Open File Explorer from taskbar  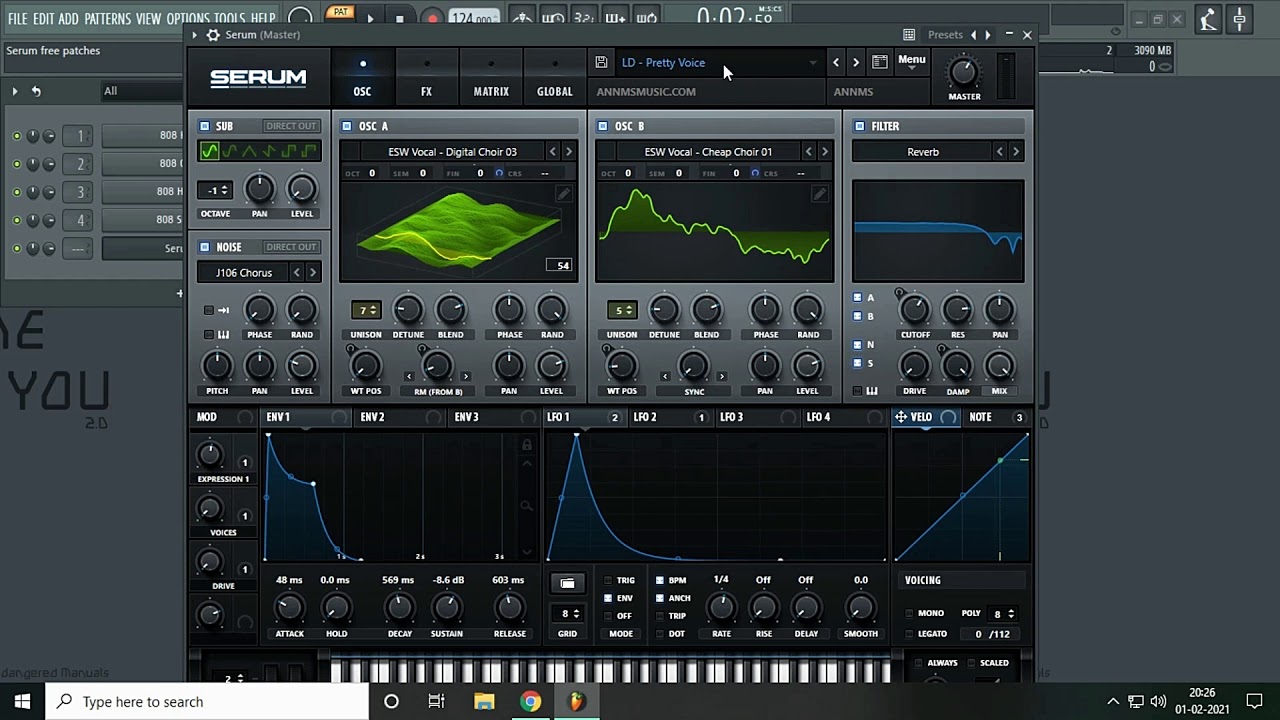click(484, 702)
